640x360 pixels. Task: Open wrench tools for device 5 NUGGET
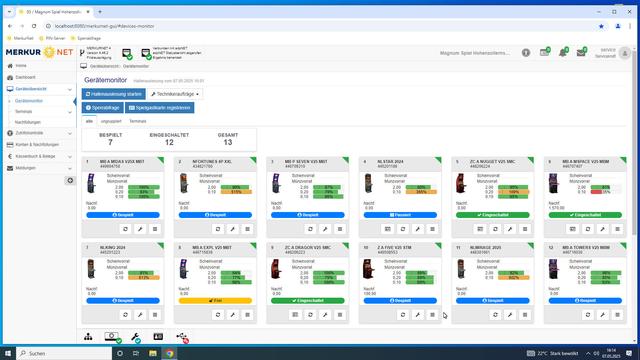pyautogui.click(x=510, y=229)
